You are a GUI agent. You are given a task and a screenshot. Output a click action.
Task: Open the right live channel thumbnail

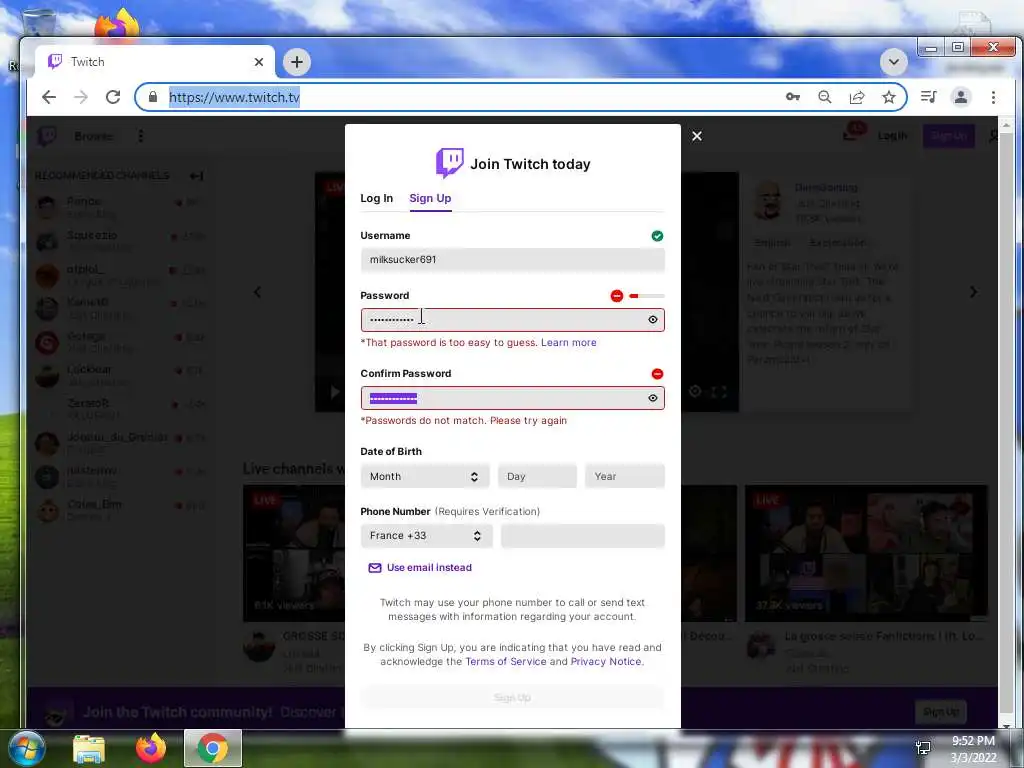tap(866, 553)
